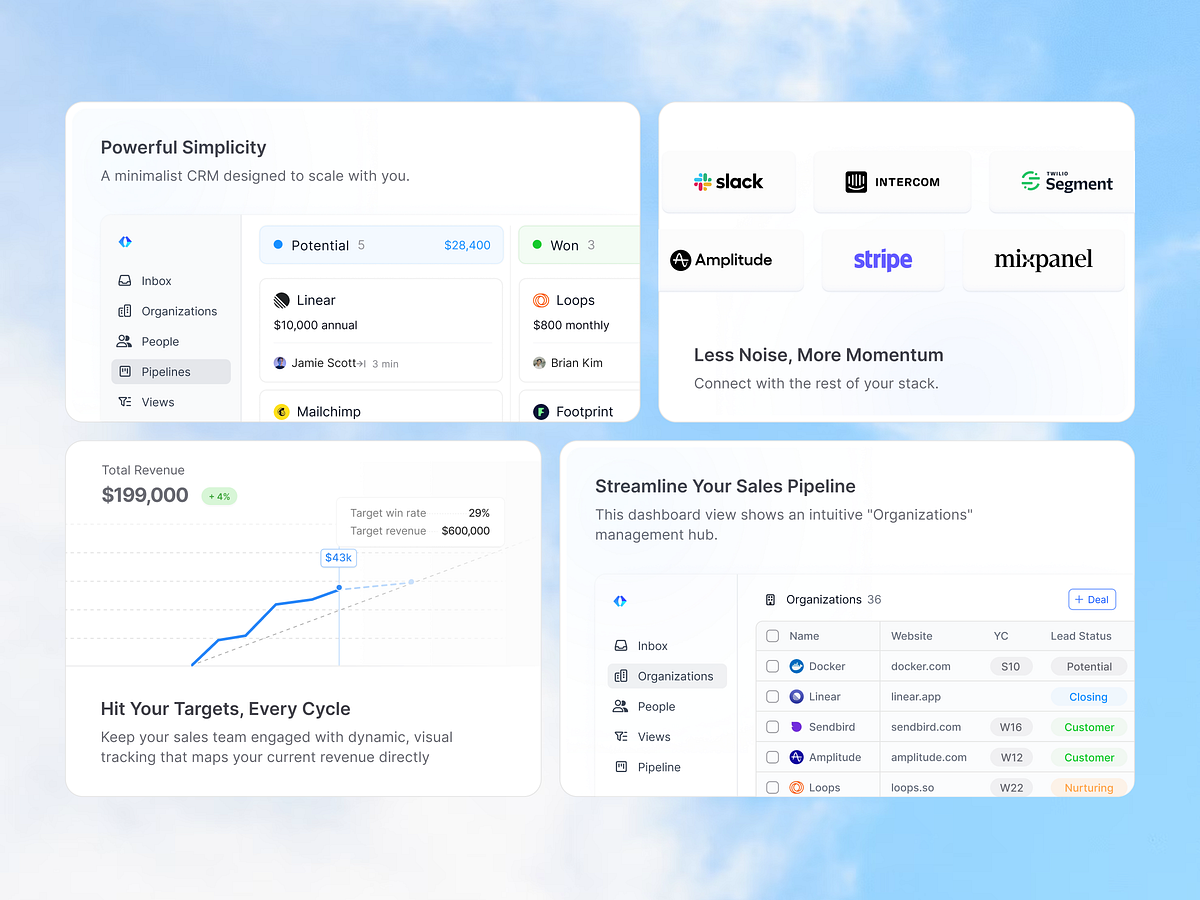Check the Amplitude row checkbox
Image resolution: width=1200 pixels, height=900 pixels.
click(772, 757)
